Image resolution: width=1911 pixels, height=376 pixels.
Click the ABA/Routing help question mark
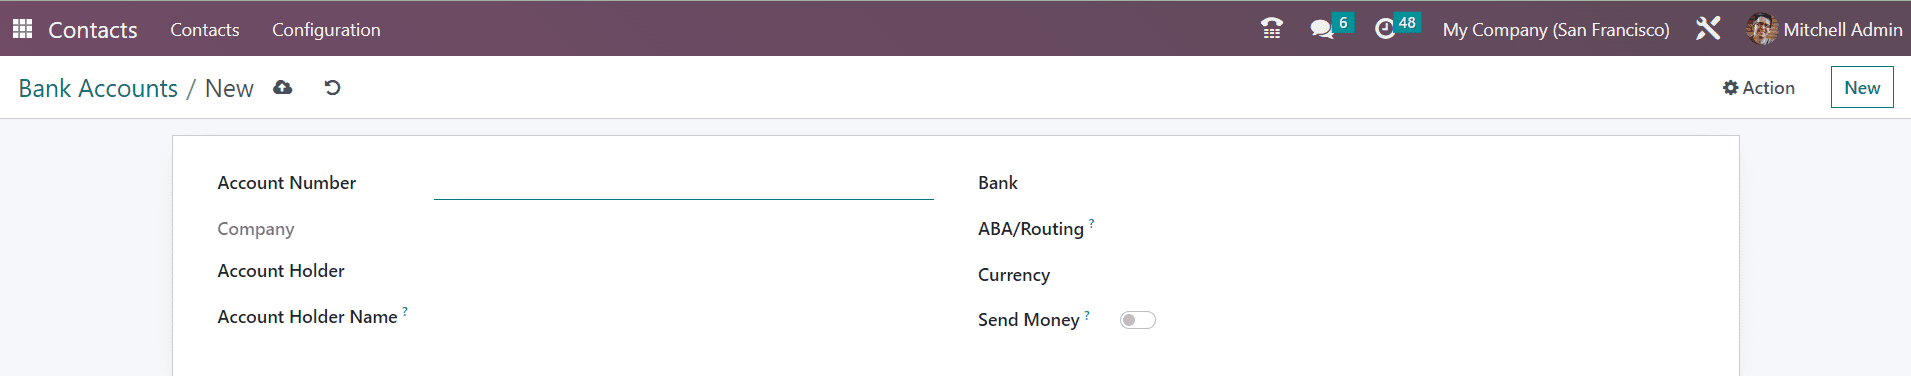tap(1091, 224)
